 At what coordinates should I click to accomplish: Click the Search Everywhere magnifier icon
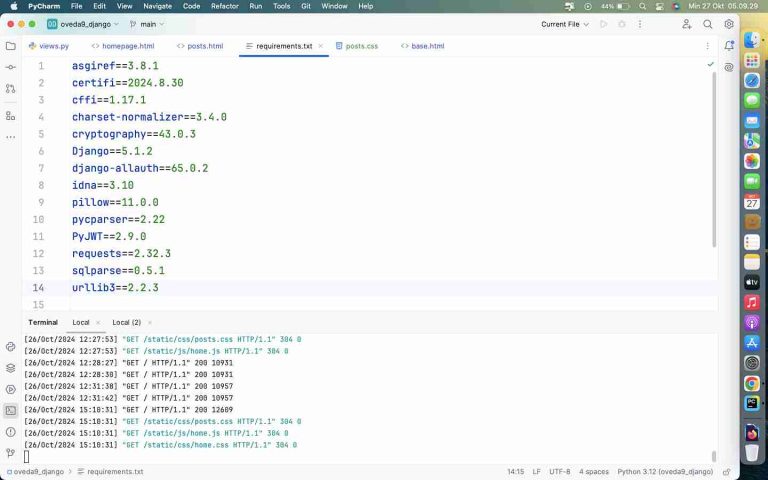708,24
